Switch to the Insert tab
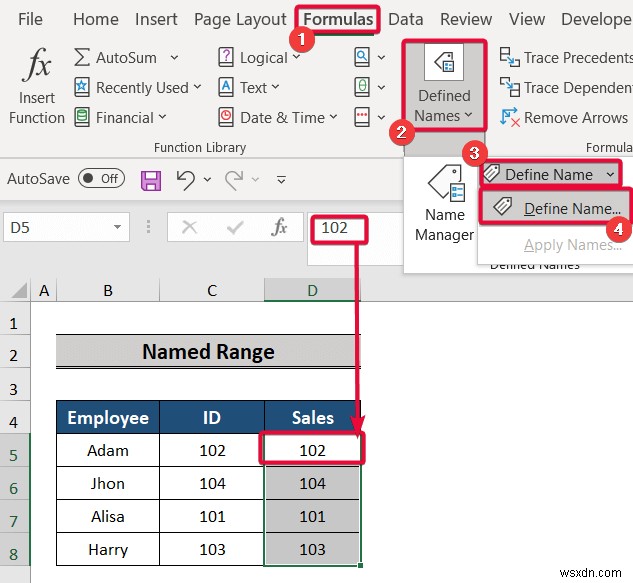This screenshot has width=633, height=583. click(156, 19)
